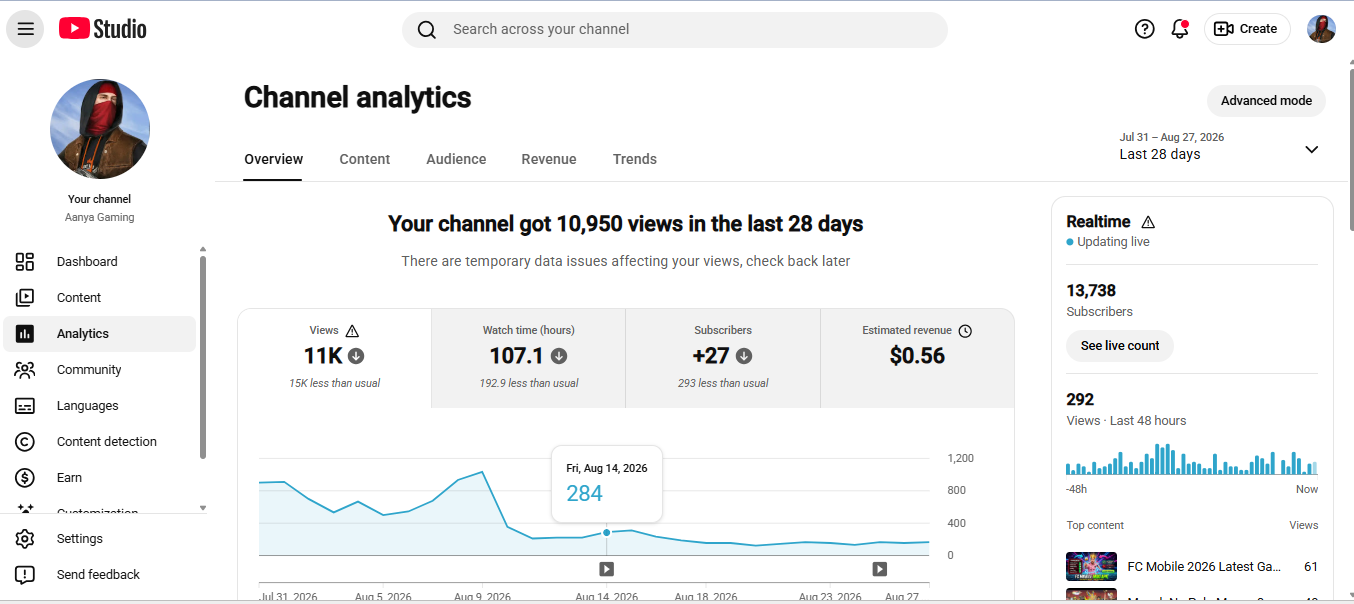
Task: Switch to the Audience tab
Action: pyautogui.click(x=456, y=159)
